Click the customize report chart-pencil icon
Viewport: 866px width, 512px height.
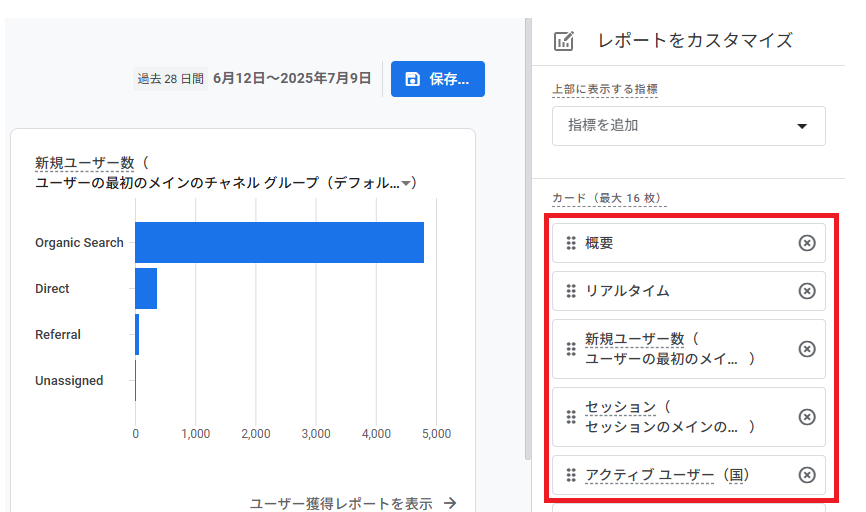(563, 41)
